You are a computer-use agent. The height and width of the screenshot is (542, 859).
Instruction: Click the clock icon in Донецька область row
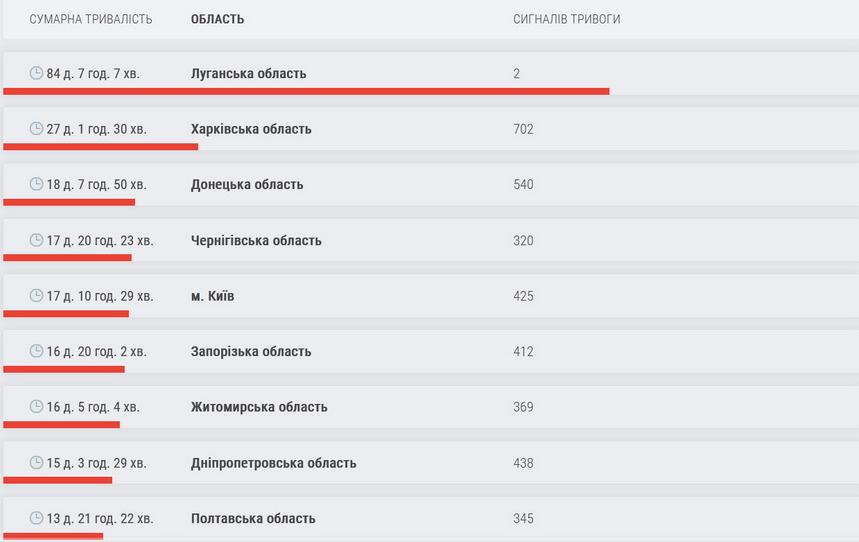point(37,184)
